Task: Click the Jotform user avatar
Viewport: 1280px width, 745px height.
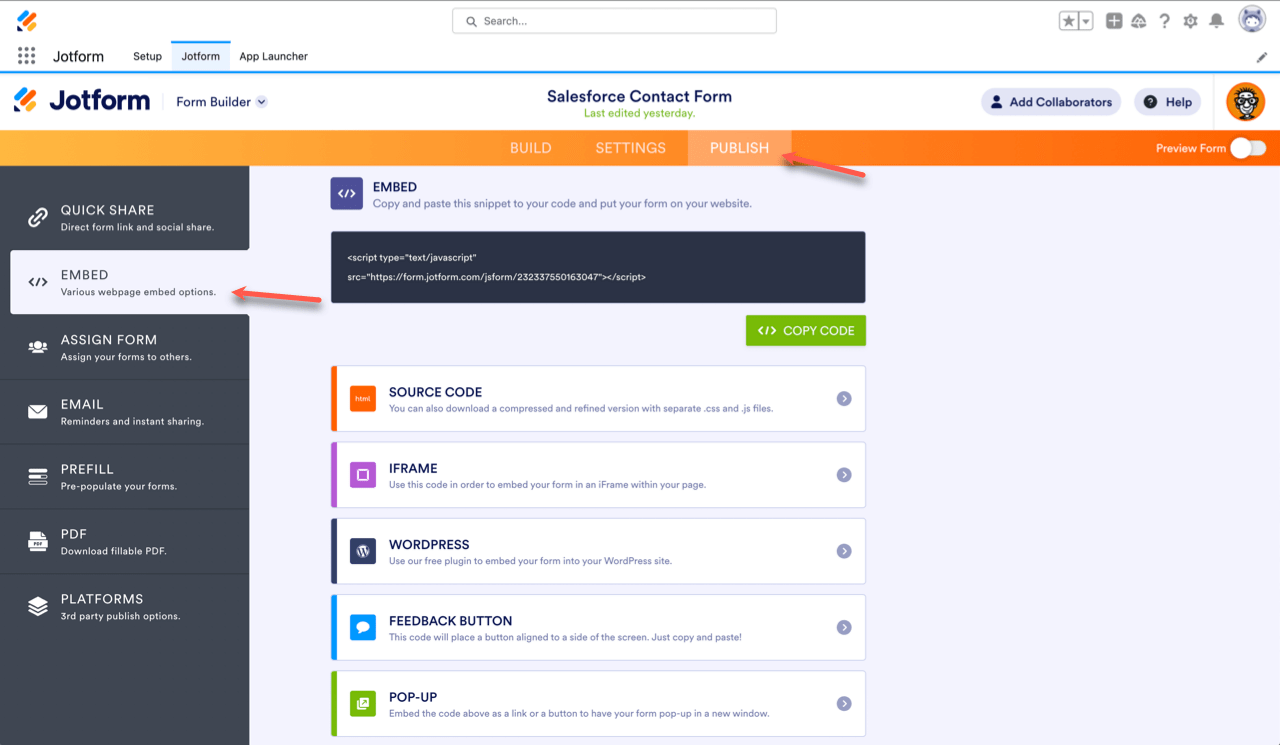Action: [1245, 101]
